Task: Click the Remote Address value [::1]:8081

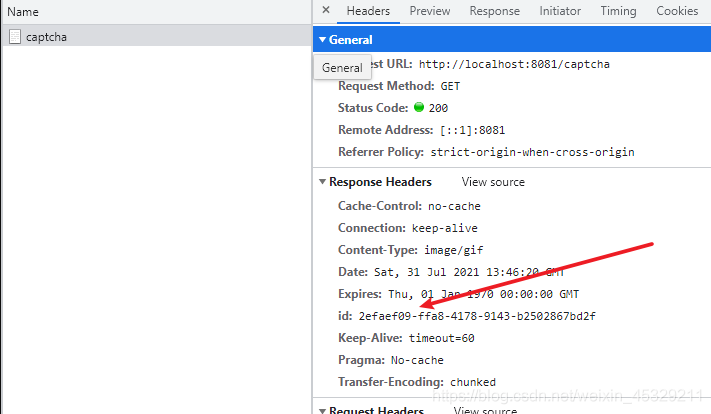Action: (x=472, y=130)
